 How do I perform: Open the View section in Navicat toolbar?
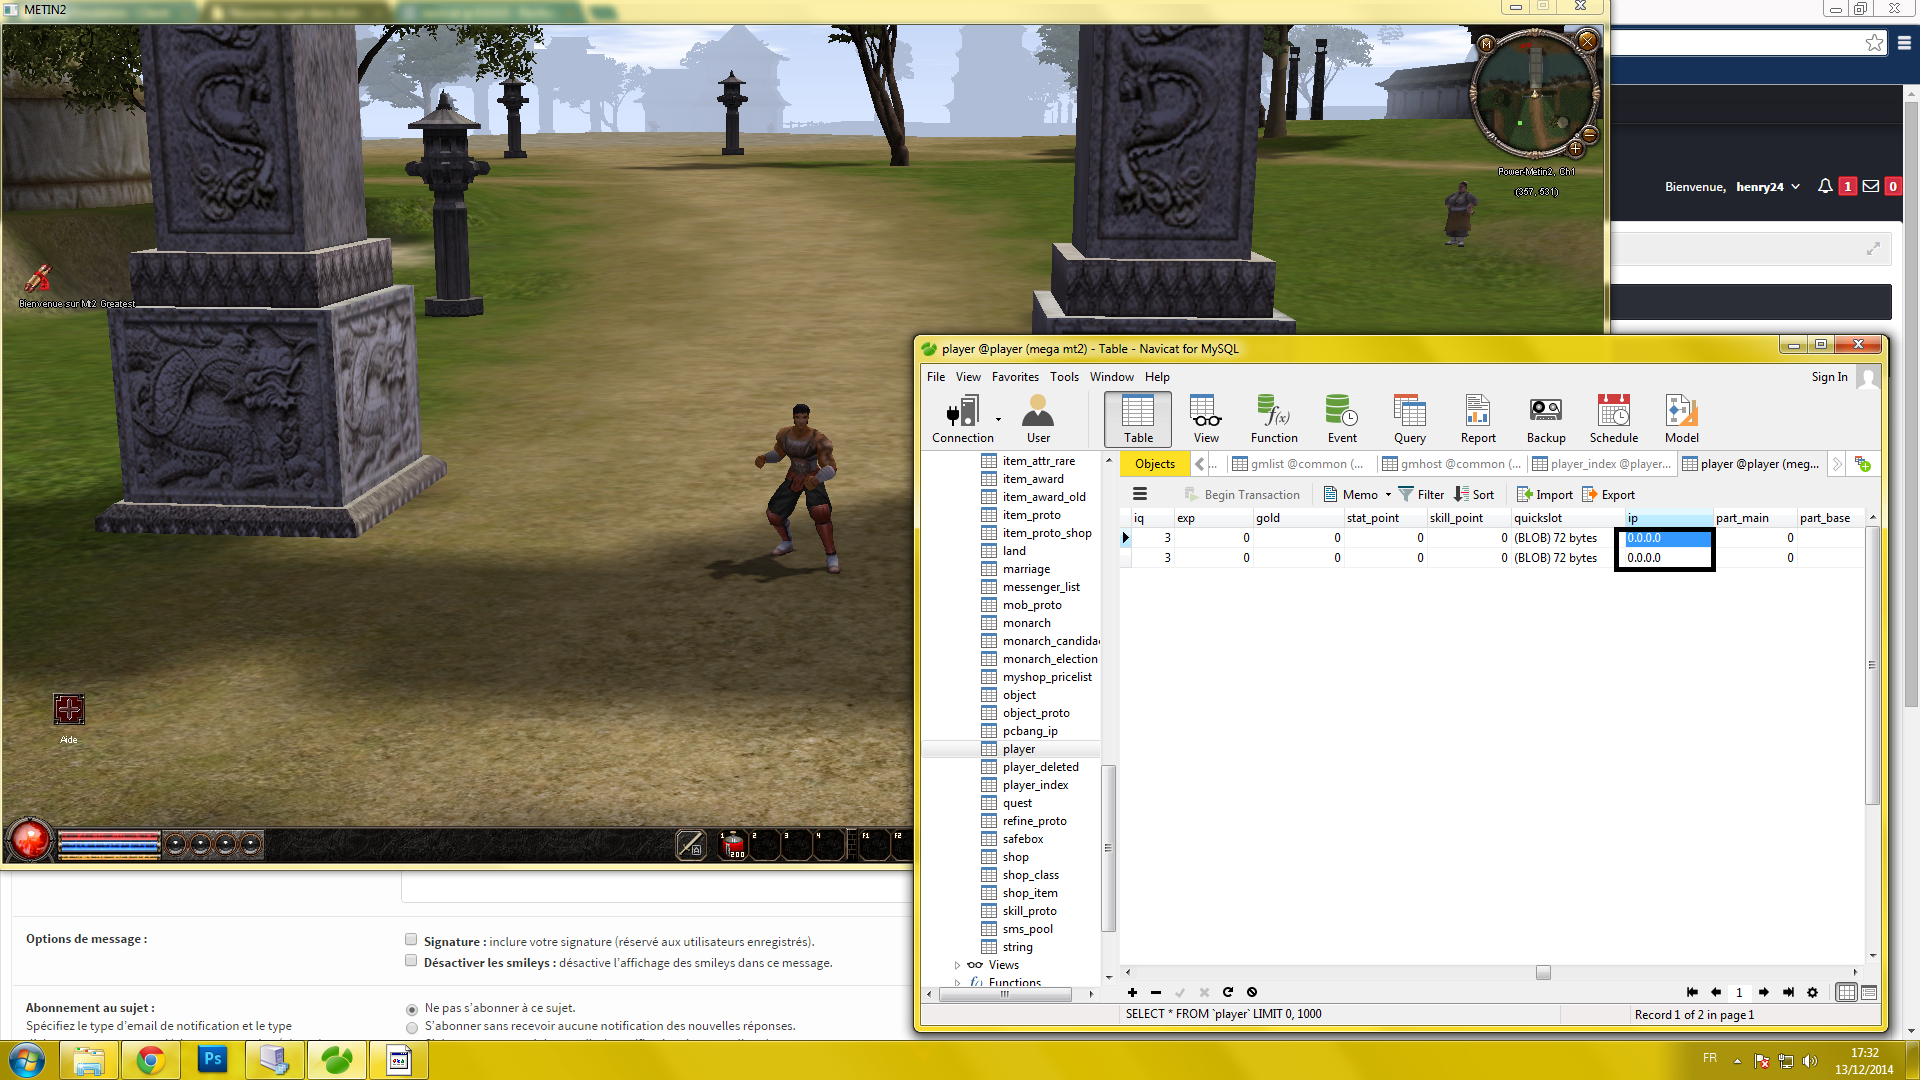[x=1206, y=419]
